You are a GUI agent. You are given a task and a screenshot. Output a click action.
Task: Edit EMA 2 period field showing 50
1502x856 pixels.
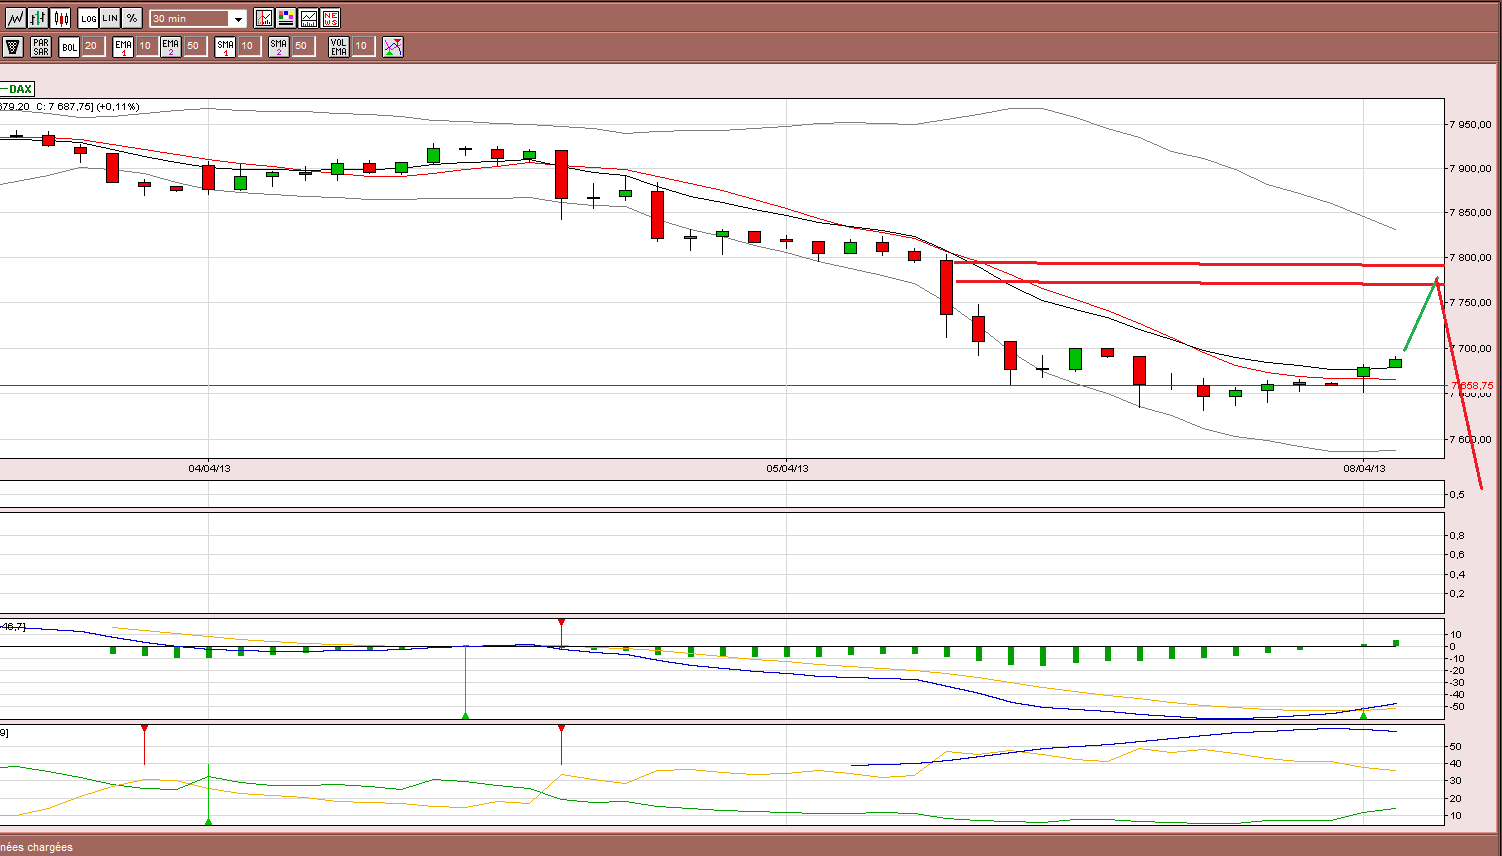click(x=194, y=46)
